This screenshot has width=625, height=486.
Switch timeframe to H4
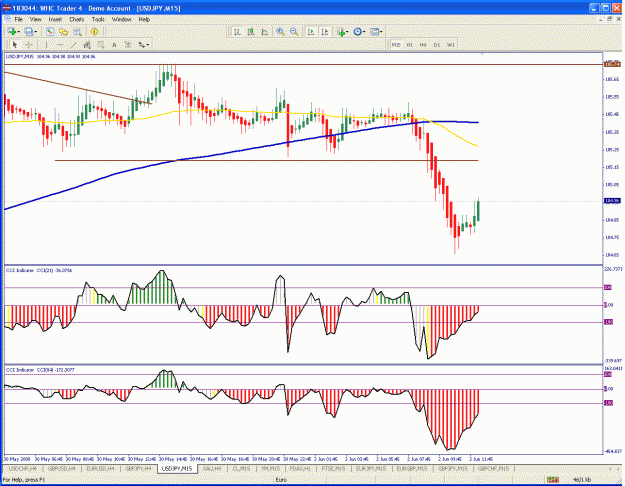pyautogui.click(x=423, y=45)
